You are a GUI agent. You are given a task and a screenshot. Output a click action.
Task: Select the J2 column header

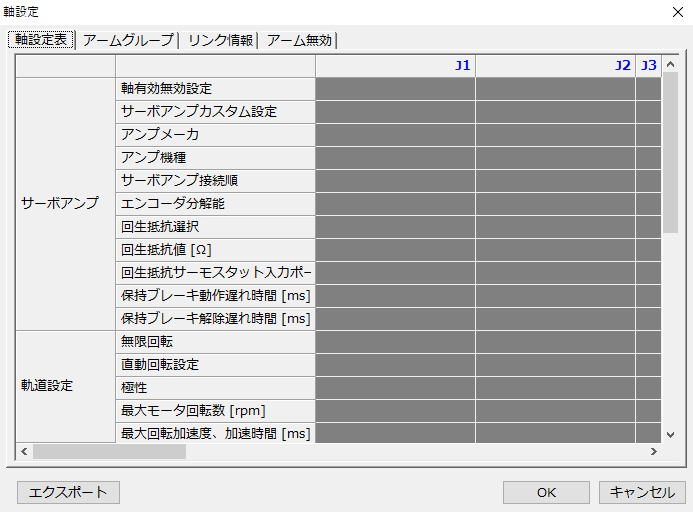[x=555, y=65]
